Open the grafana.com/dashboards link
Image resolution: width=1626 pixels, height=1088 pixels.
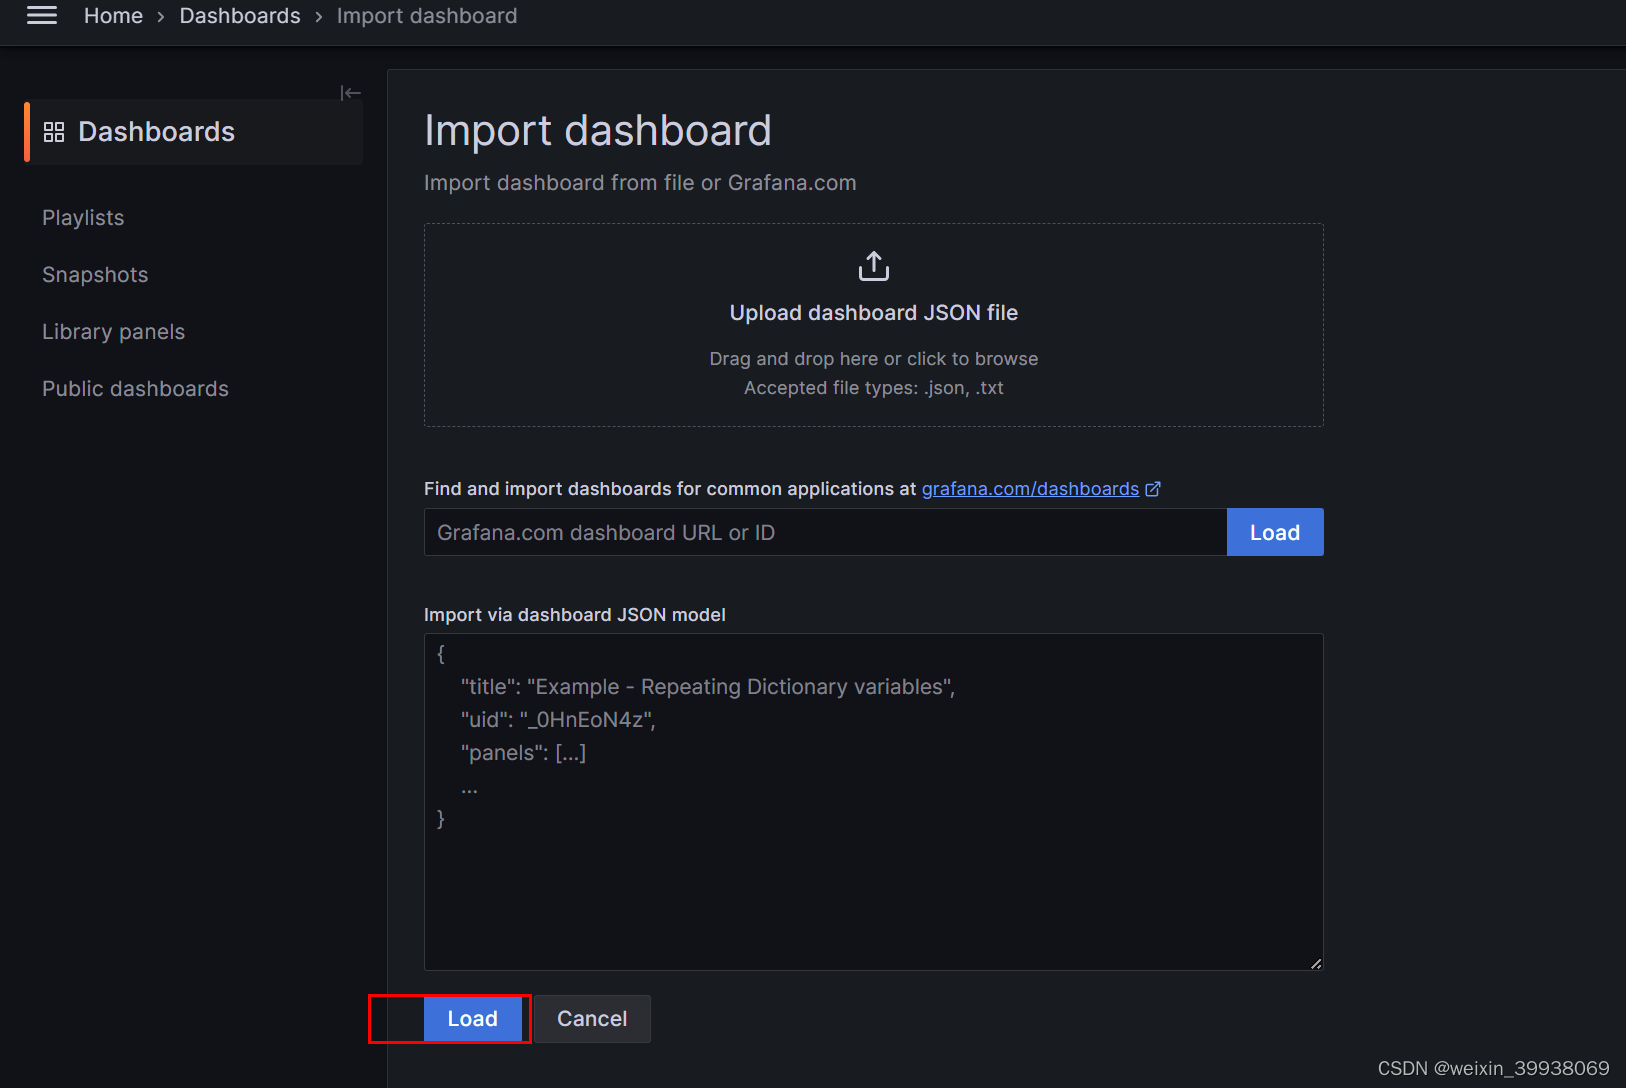click(x=1030, y=489)
